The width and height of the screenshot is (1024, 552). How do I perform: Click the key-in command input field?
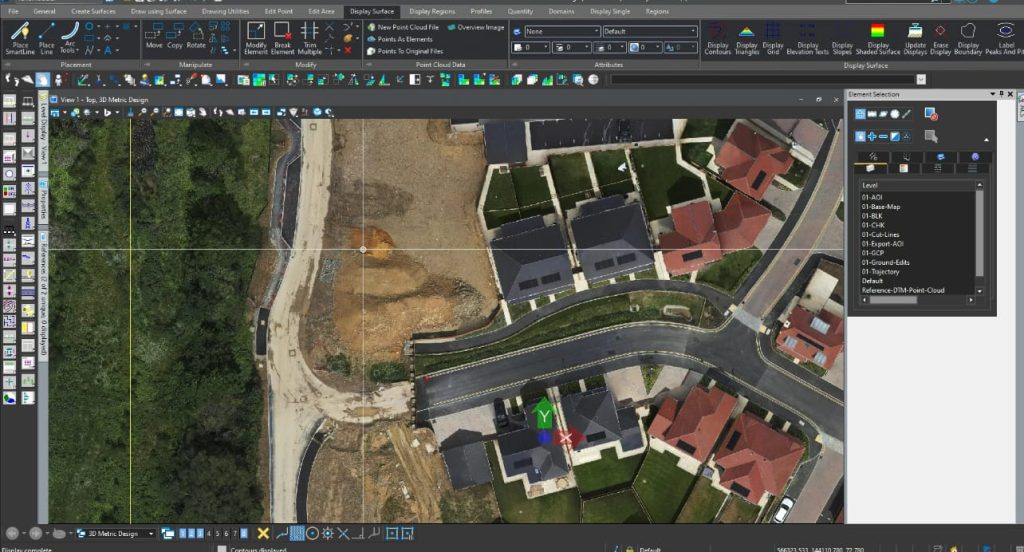(x=763, y=80)
